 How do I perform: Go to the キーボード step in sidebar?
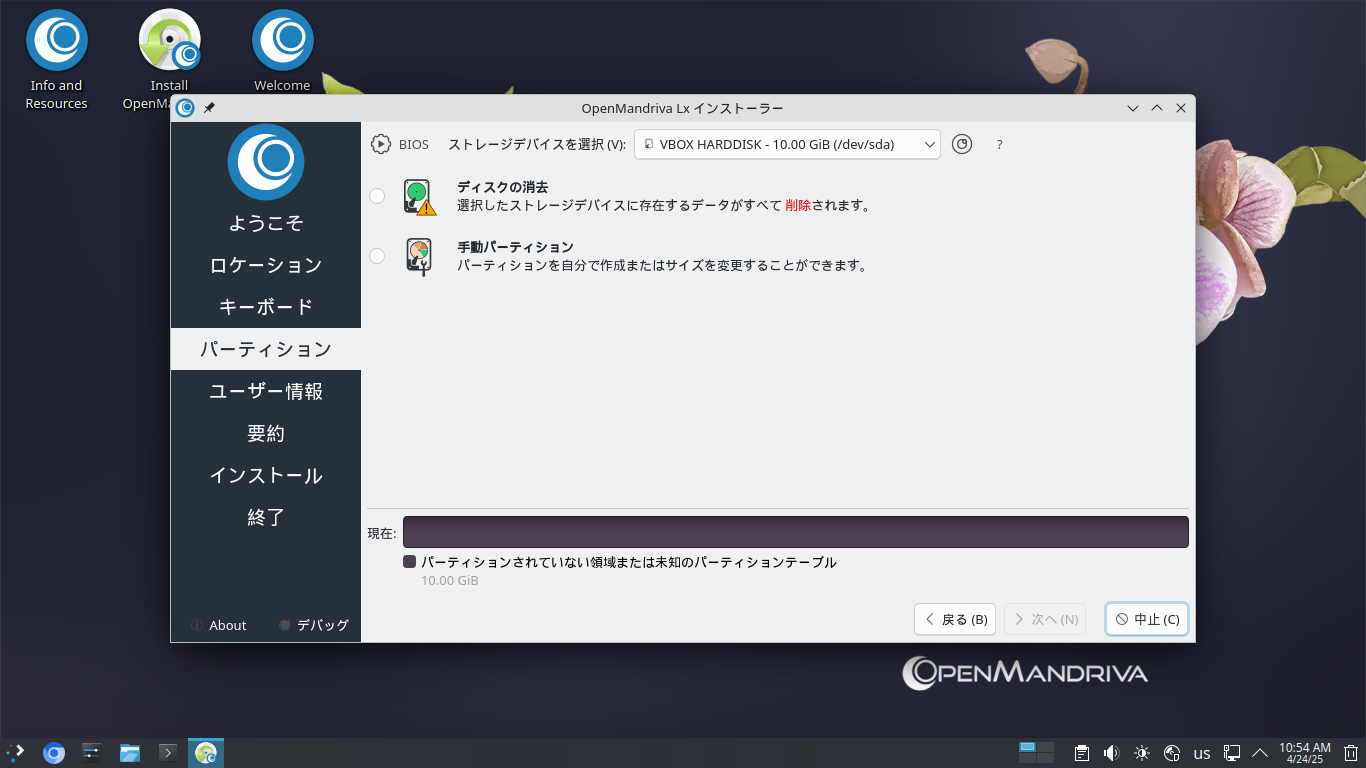(x=266, y=307)
